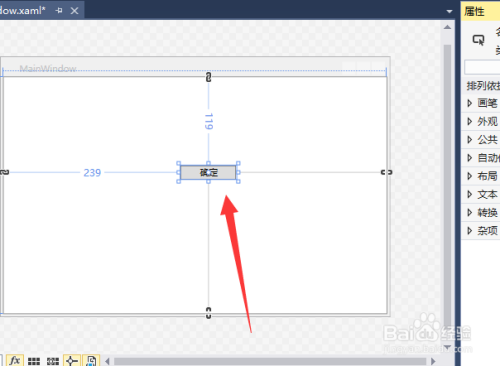Expand the 布局 property category
Viewport: 500px width, 366px height.
pyautogui.click(x=469, y=176)
